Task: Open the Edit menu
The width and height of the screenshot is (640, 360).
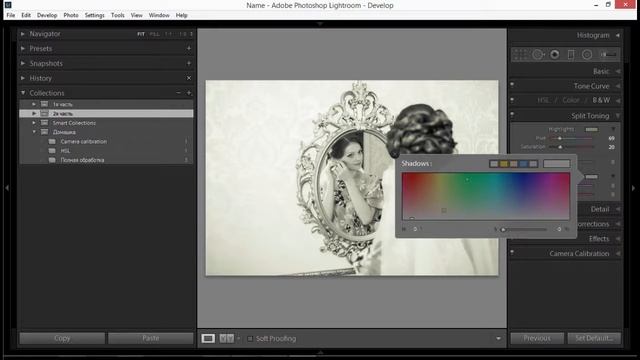Action: pos(26,15)
